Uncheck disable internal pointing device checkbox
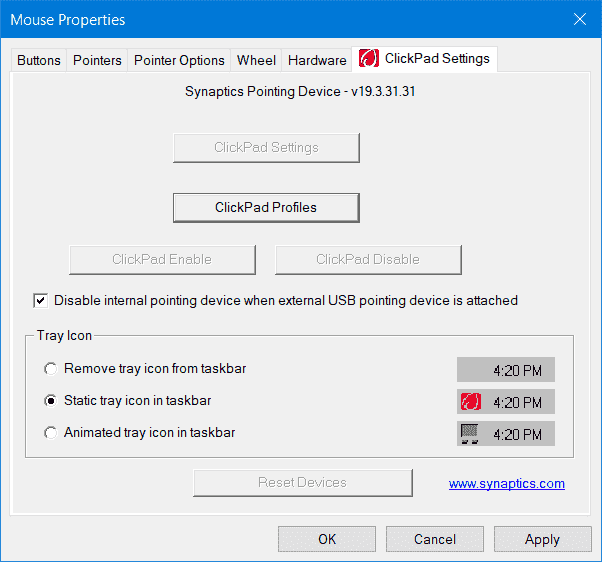 tap(41, 301)
